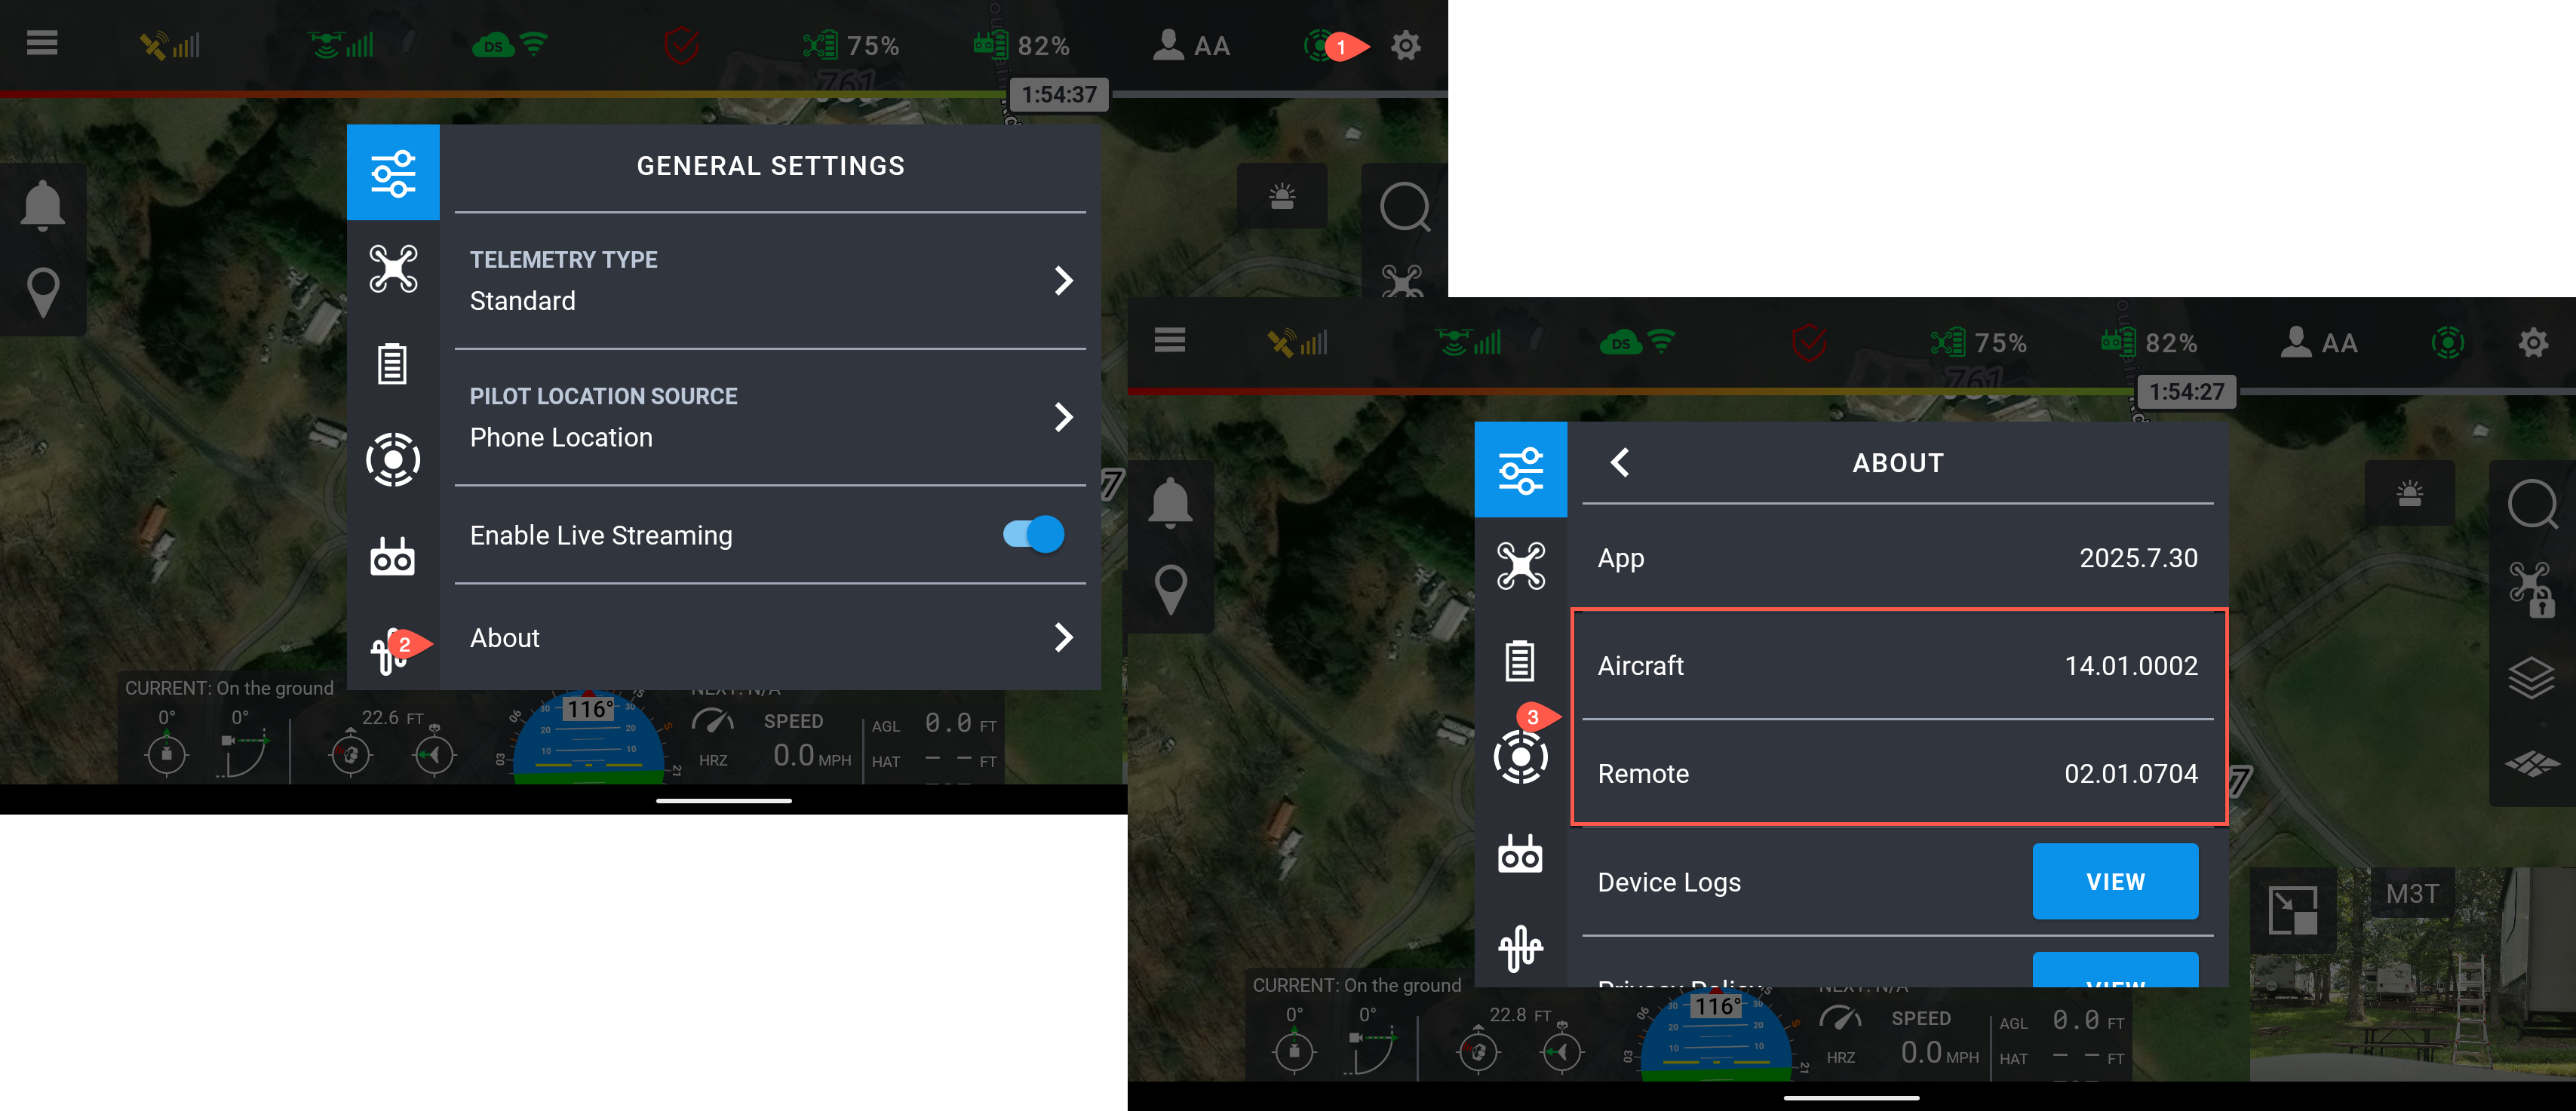Open map layers icon in About screenshot
This screenshot has height=1111, width=2576.
2532,677
